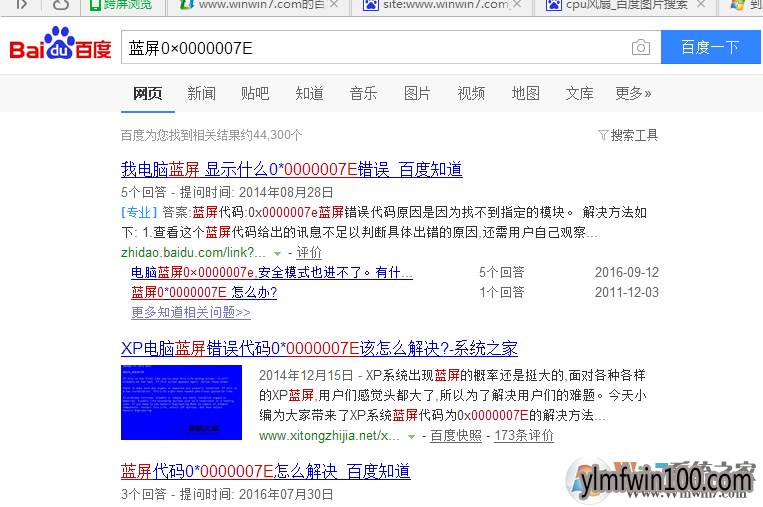Switch to 跨屏浏览 browser tab
The image size is (763, 507).
(x=122, y=5)
